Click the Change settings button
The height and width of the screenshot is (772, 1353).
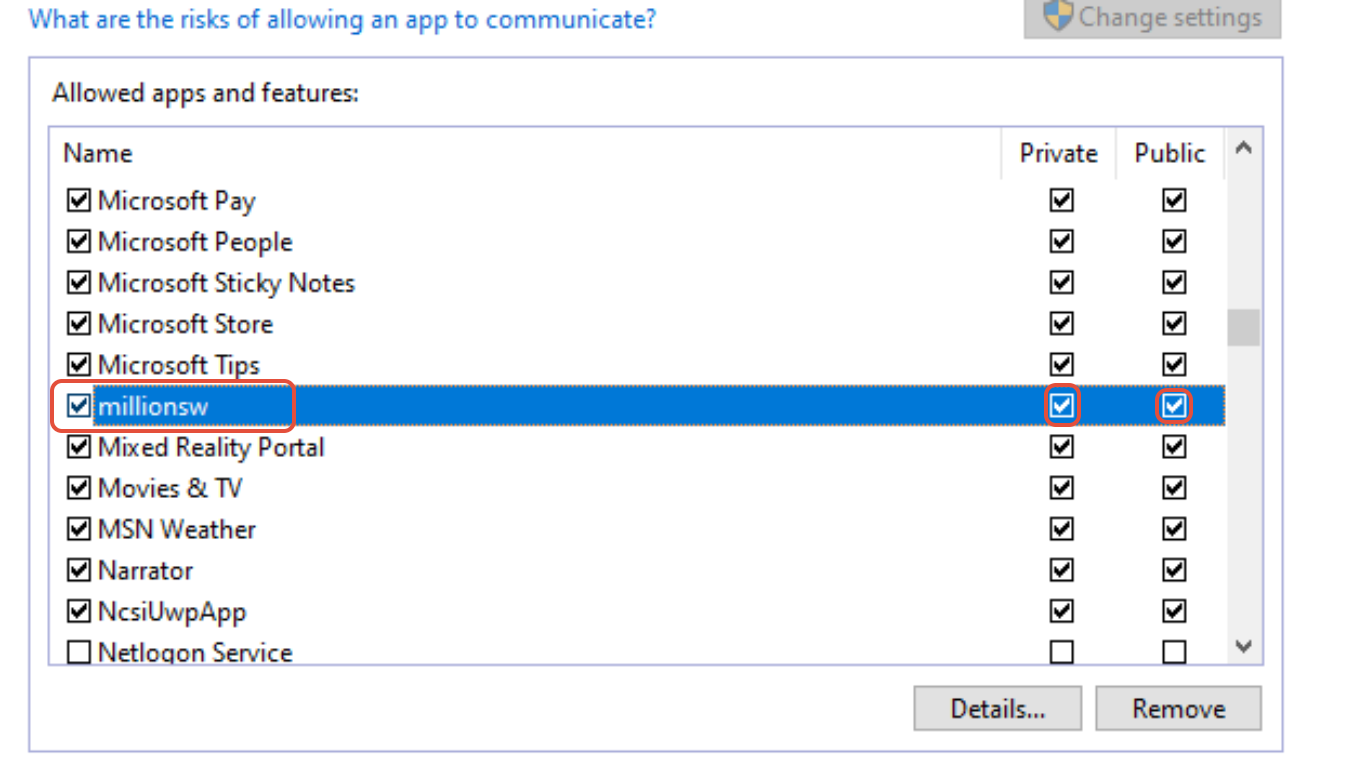coord(1152,18)
